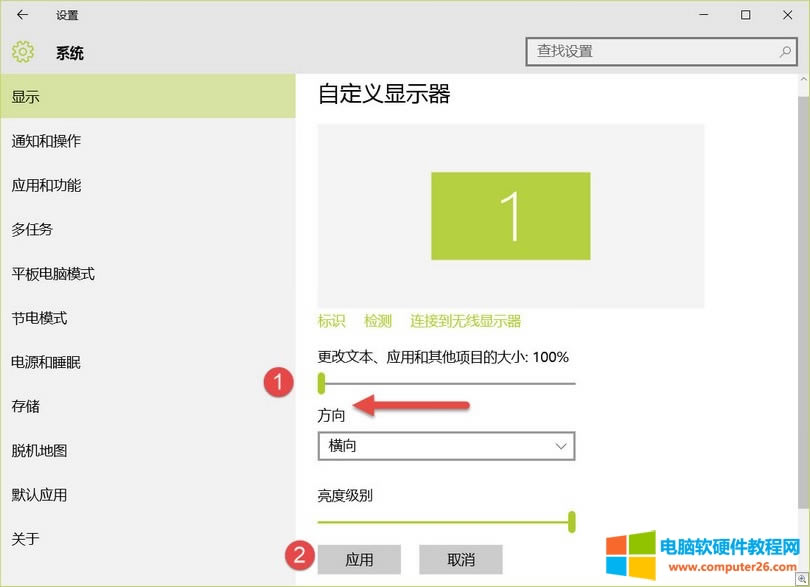Click the 应用 button
Image resolution: width=810 pixels, height=587 pixels.
[x=359, y=559]
